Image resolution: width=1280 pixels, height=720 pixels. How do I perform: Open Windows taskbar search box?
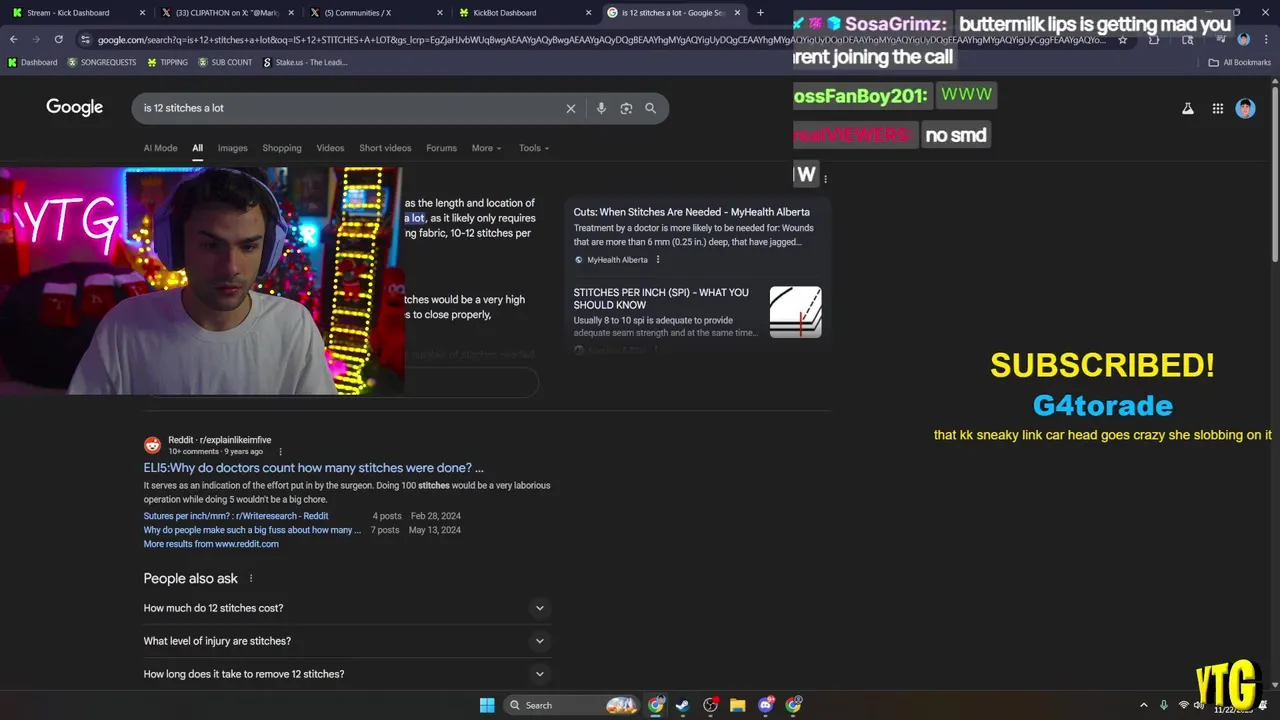tap(573, 705)
